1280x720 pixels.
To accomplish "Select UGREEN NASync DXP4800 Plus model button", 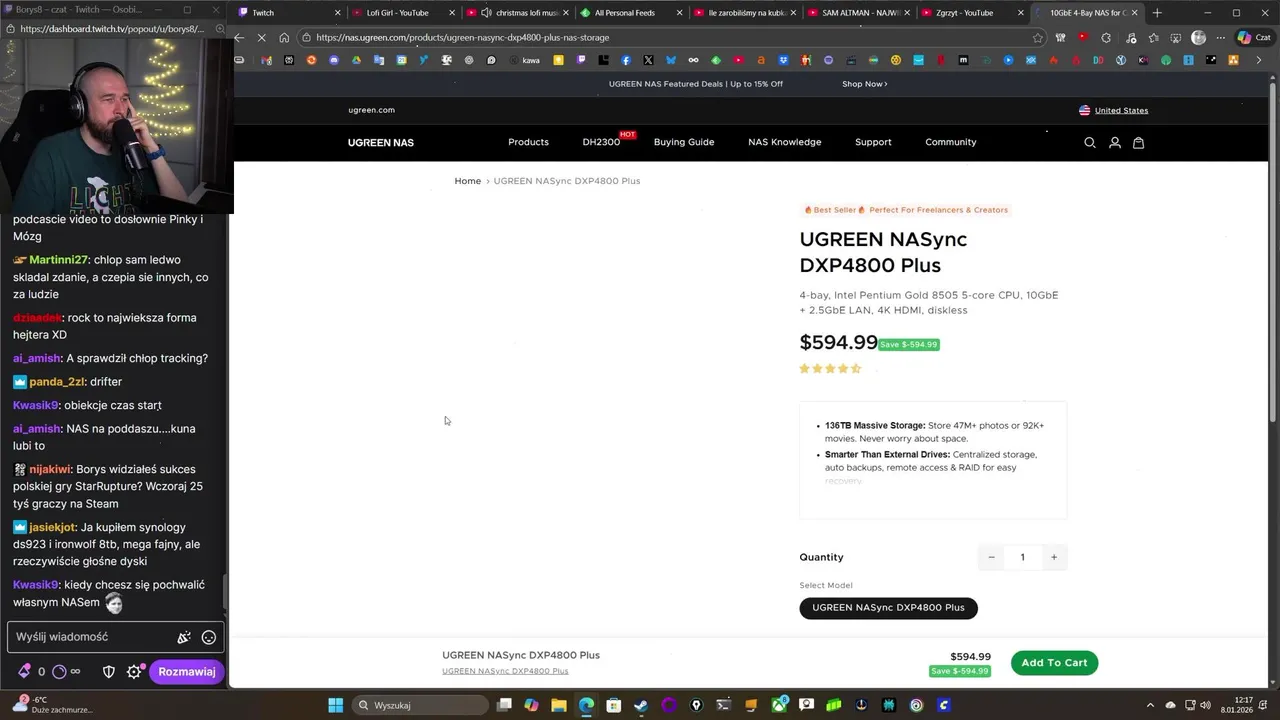I will click(x=888, y=607).
